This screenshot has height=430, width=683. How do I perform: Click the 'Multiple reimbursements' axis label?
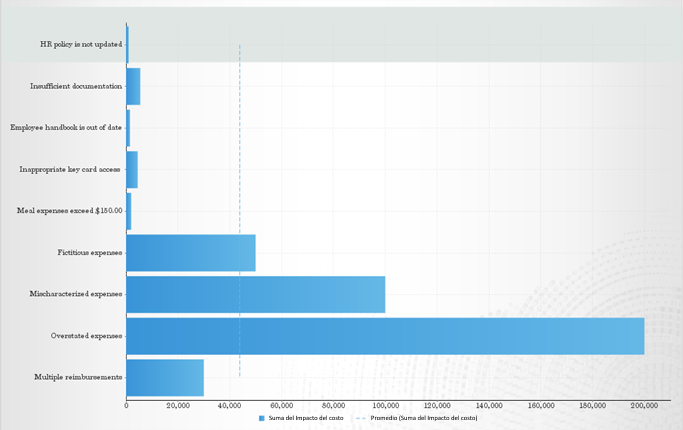(78, 377)
